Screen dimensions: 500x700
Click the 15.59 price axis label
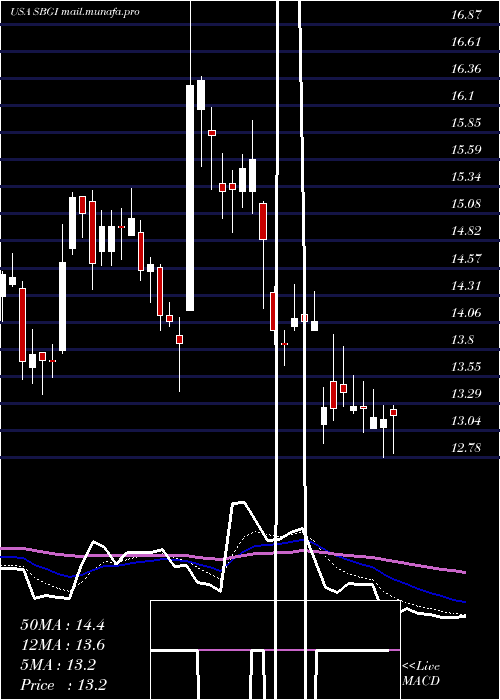[466, 149]
